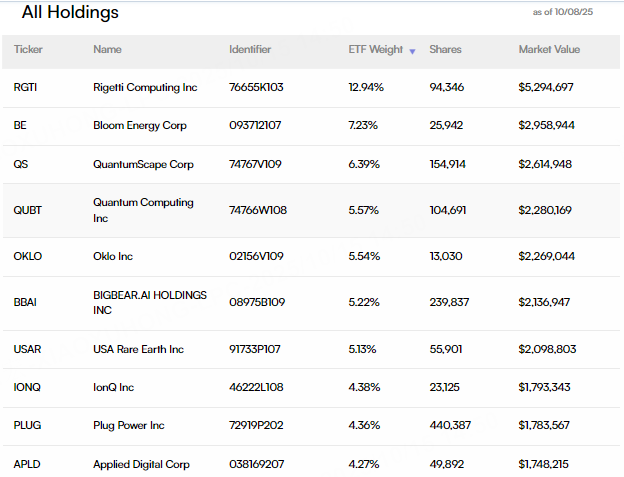This screenshot has width=624, height=477.
Task: Click Quantum Computing Inc name
Action: tap(143, 210)
